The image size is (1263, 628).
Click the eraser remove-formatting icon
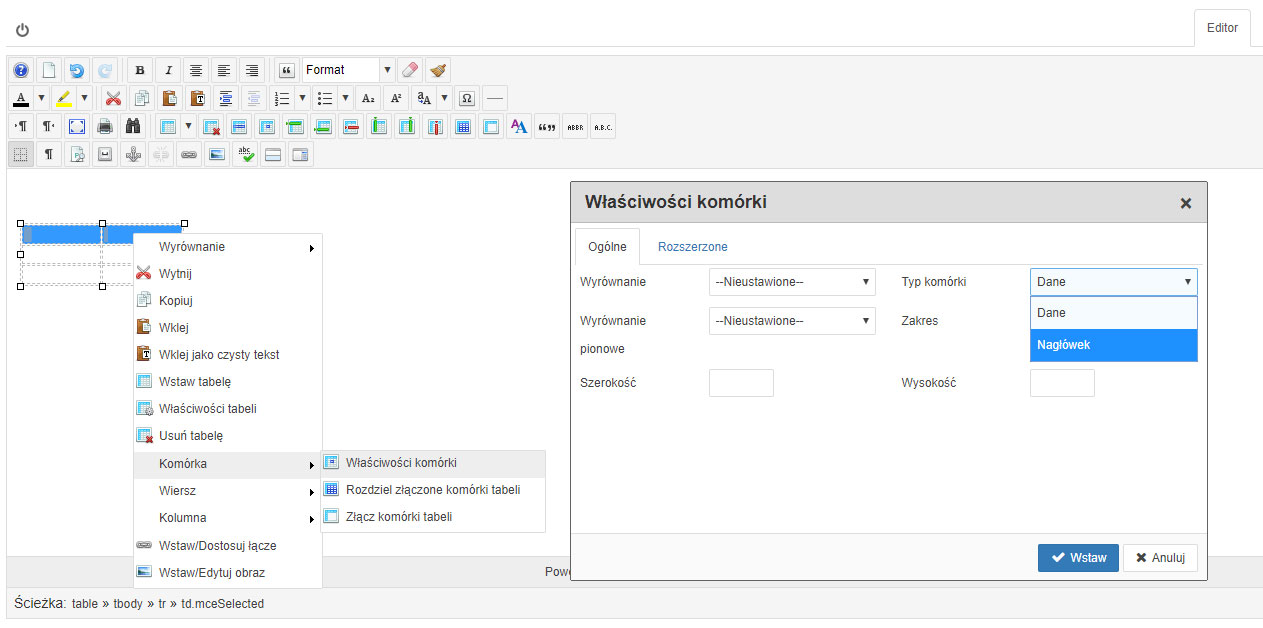(x=410, y=70)
